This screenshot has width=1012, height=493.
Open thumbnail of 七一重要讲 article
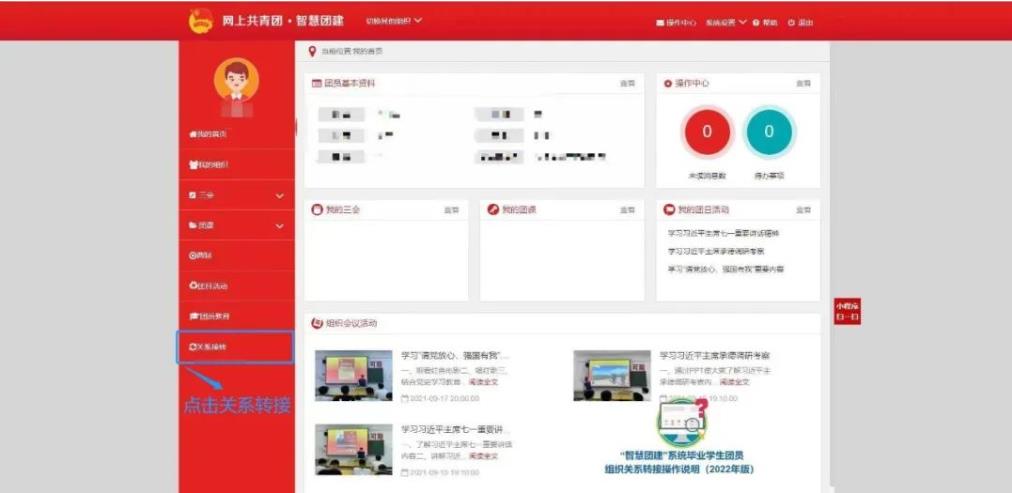tap(353, 450)
